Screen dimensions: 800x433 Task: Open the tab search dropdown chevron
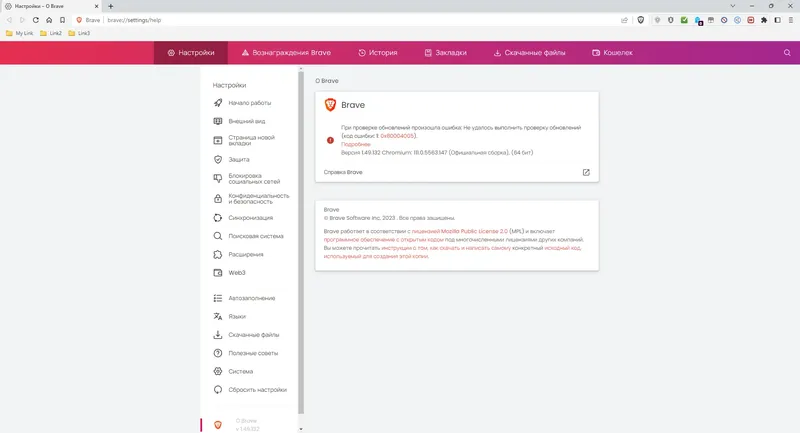click(733, 6)
